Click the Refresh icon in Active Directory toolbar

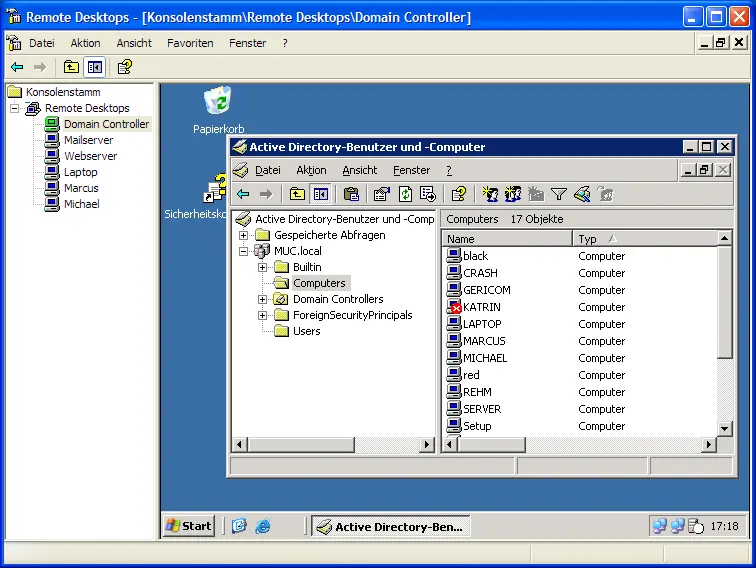click(405, 194)
